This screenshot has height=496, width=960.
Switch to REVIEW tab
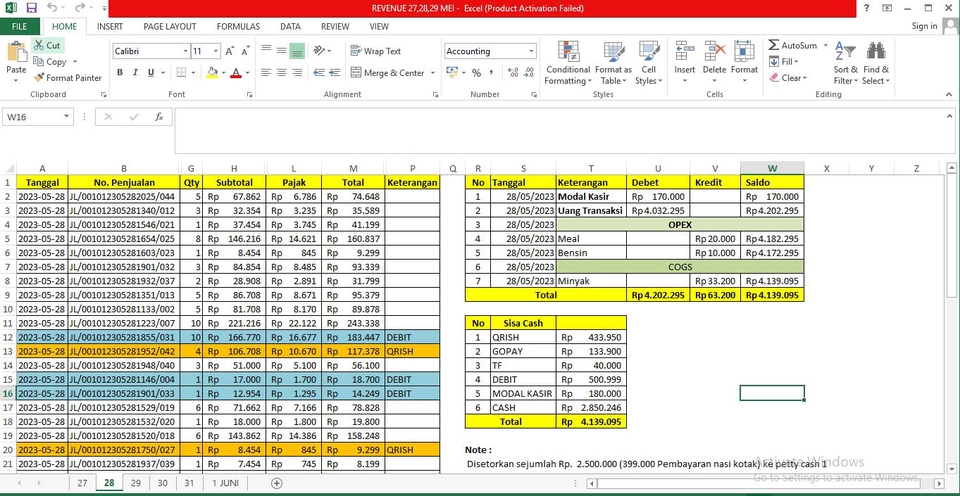tap(335, 26)
